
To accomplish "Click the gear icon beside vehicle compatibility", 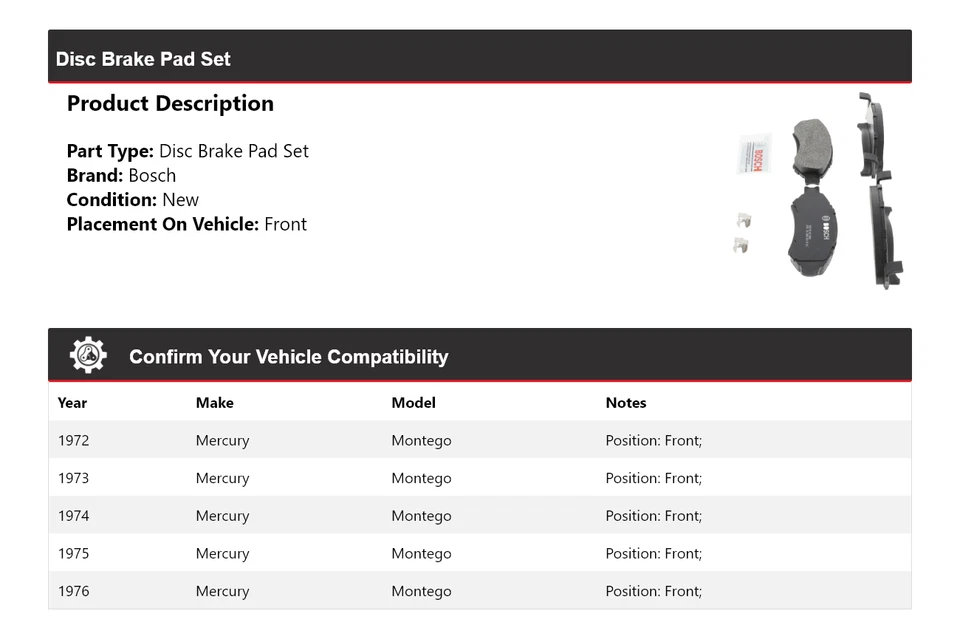I will click(88, 356).
